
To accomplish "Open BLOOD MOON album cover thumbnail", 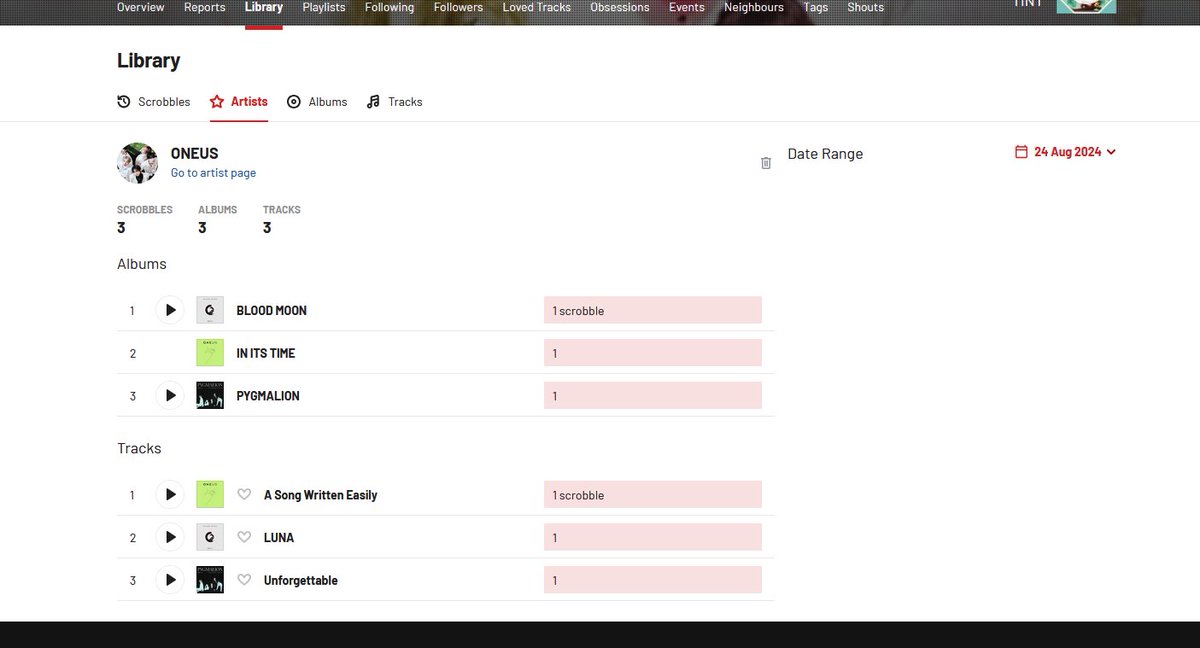I will click(210, 310).
